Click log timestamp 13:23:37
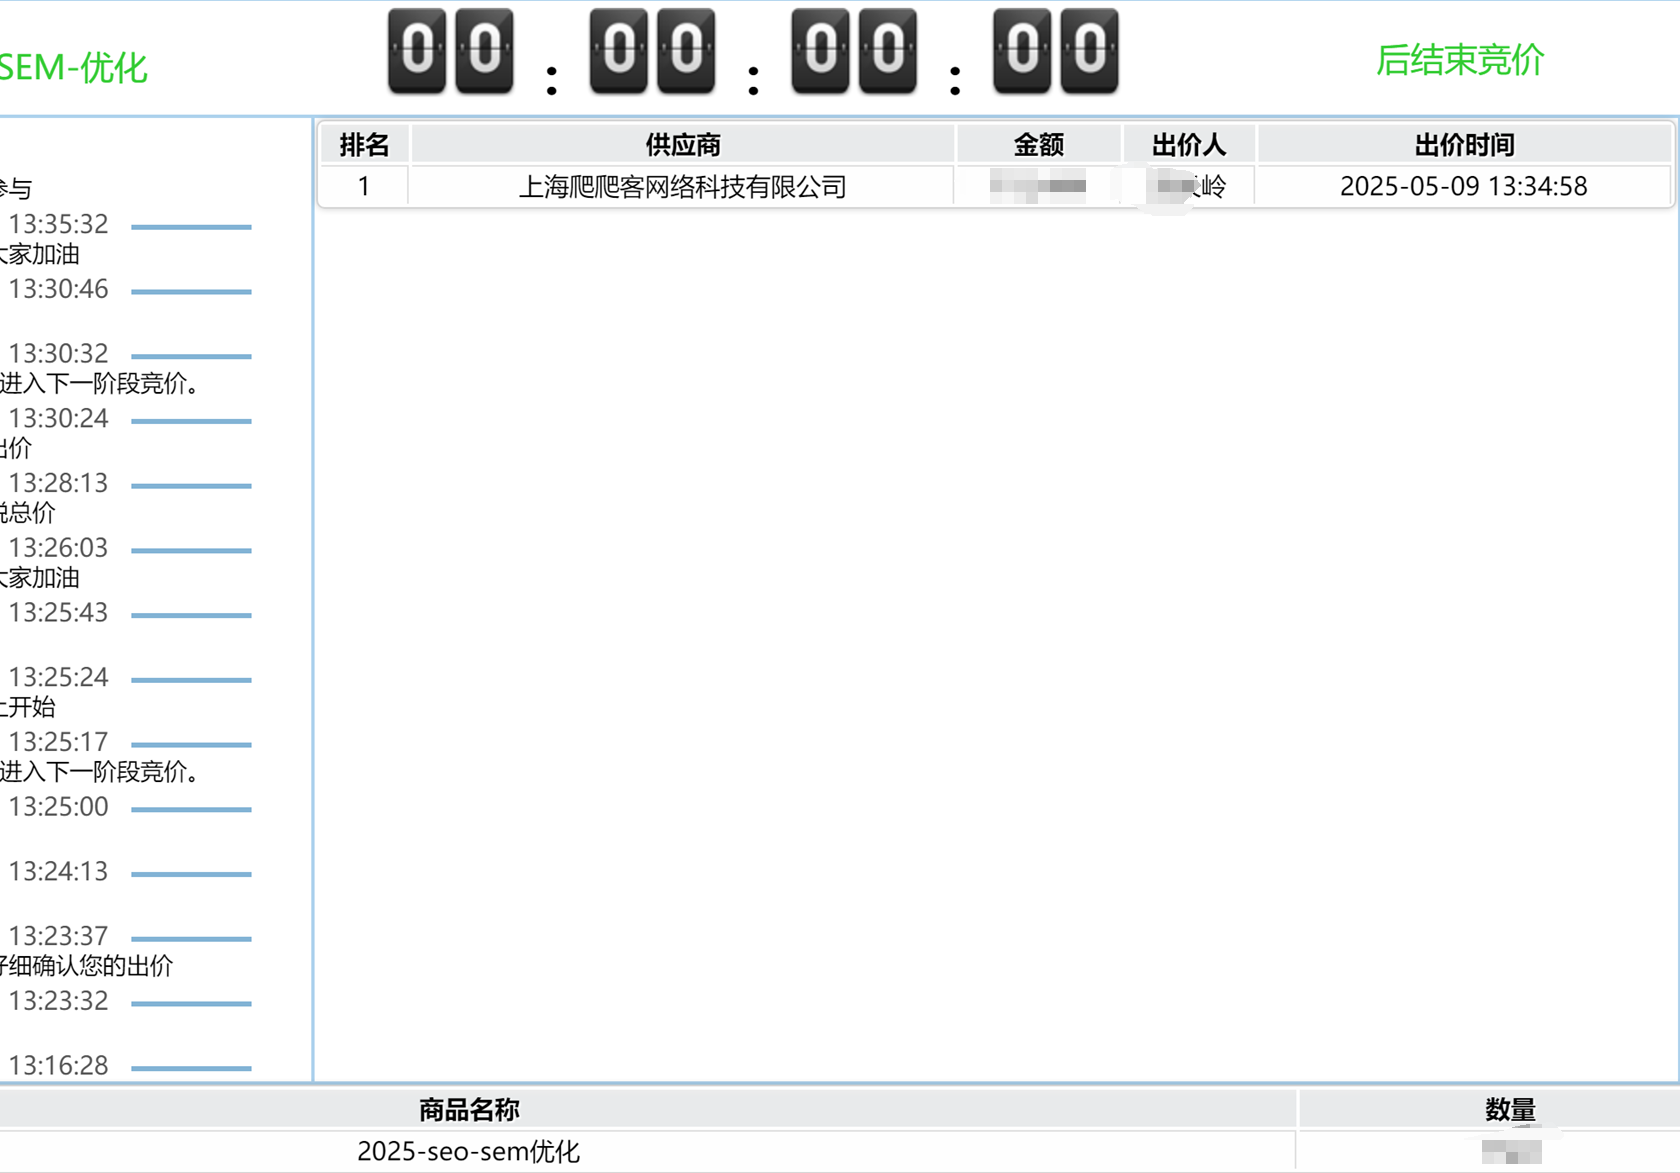Screen dimensions: 1680x1173 pyautogui.click(x=58, y=936)
